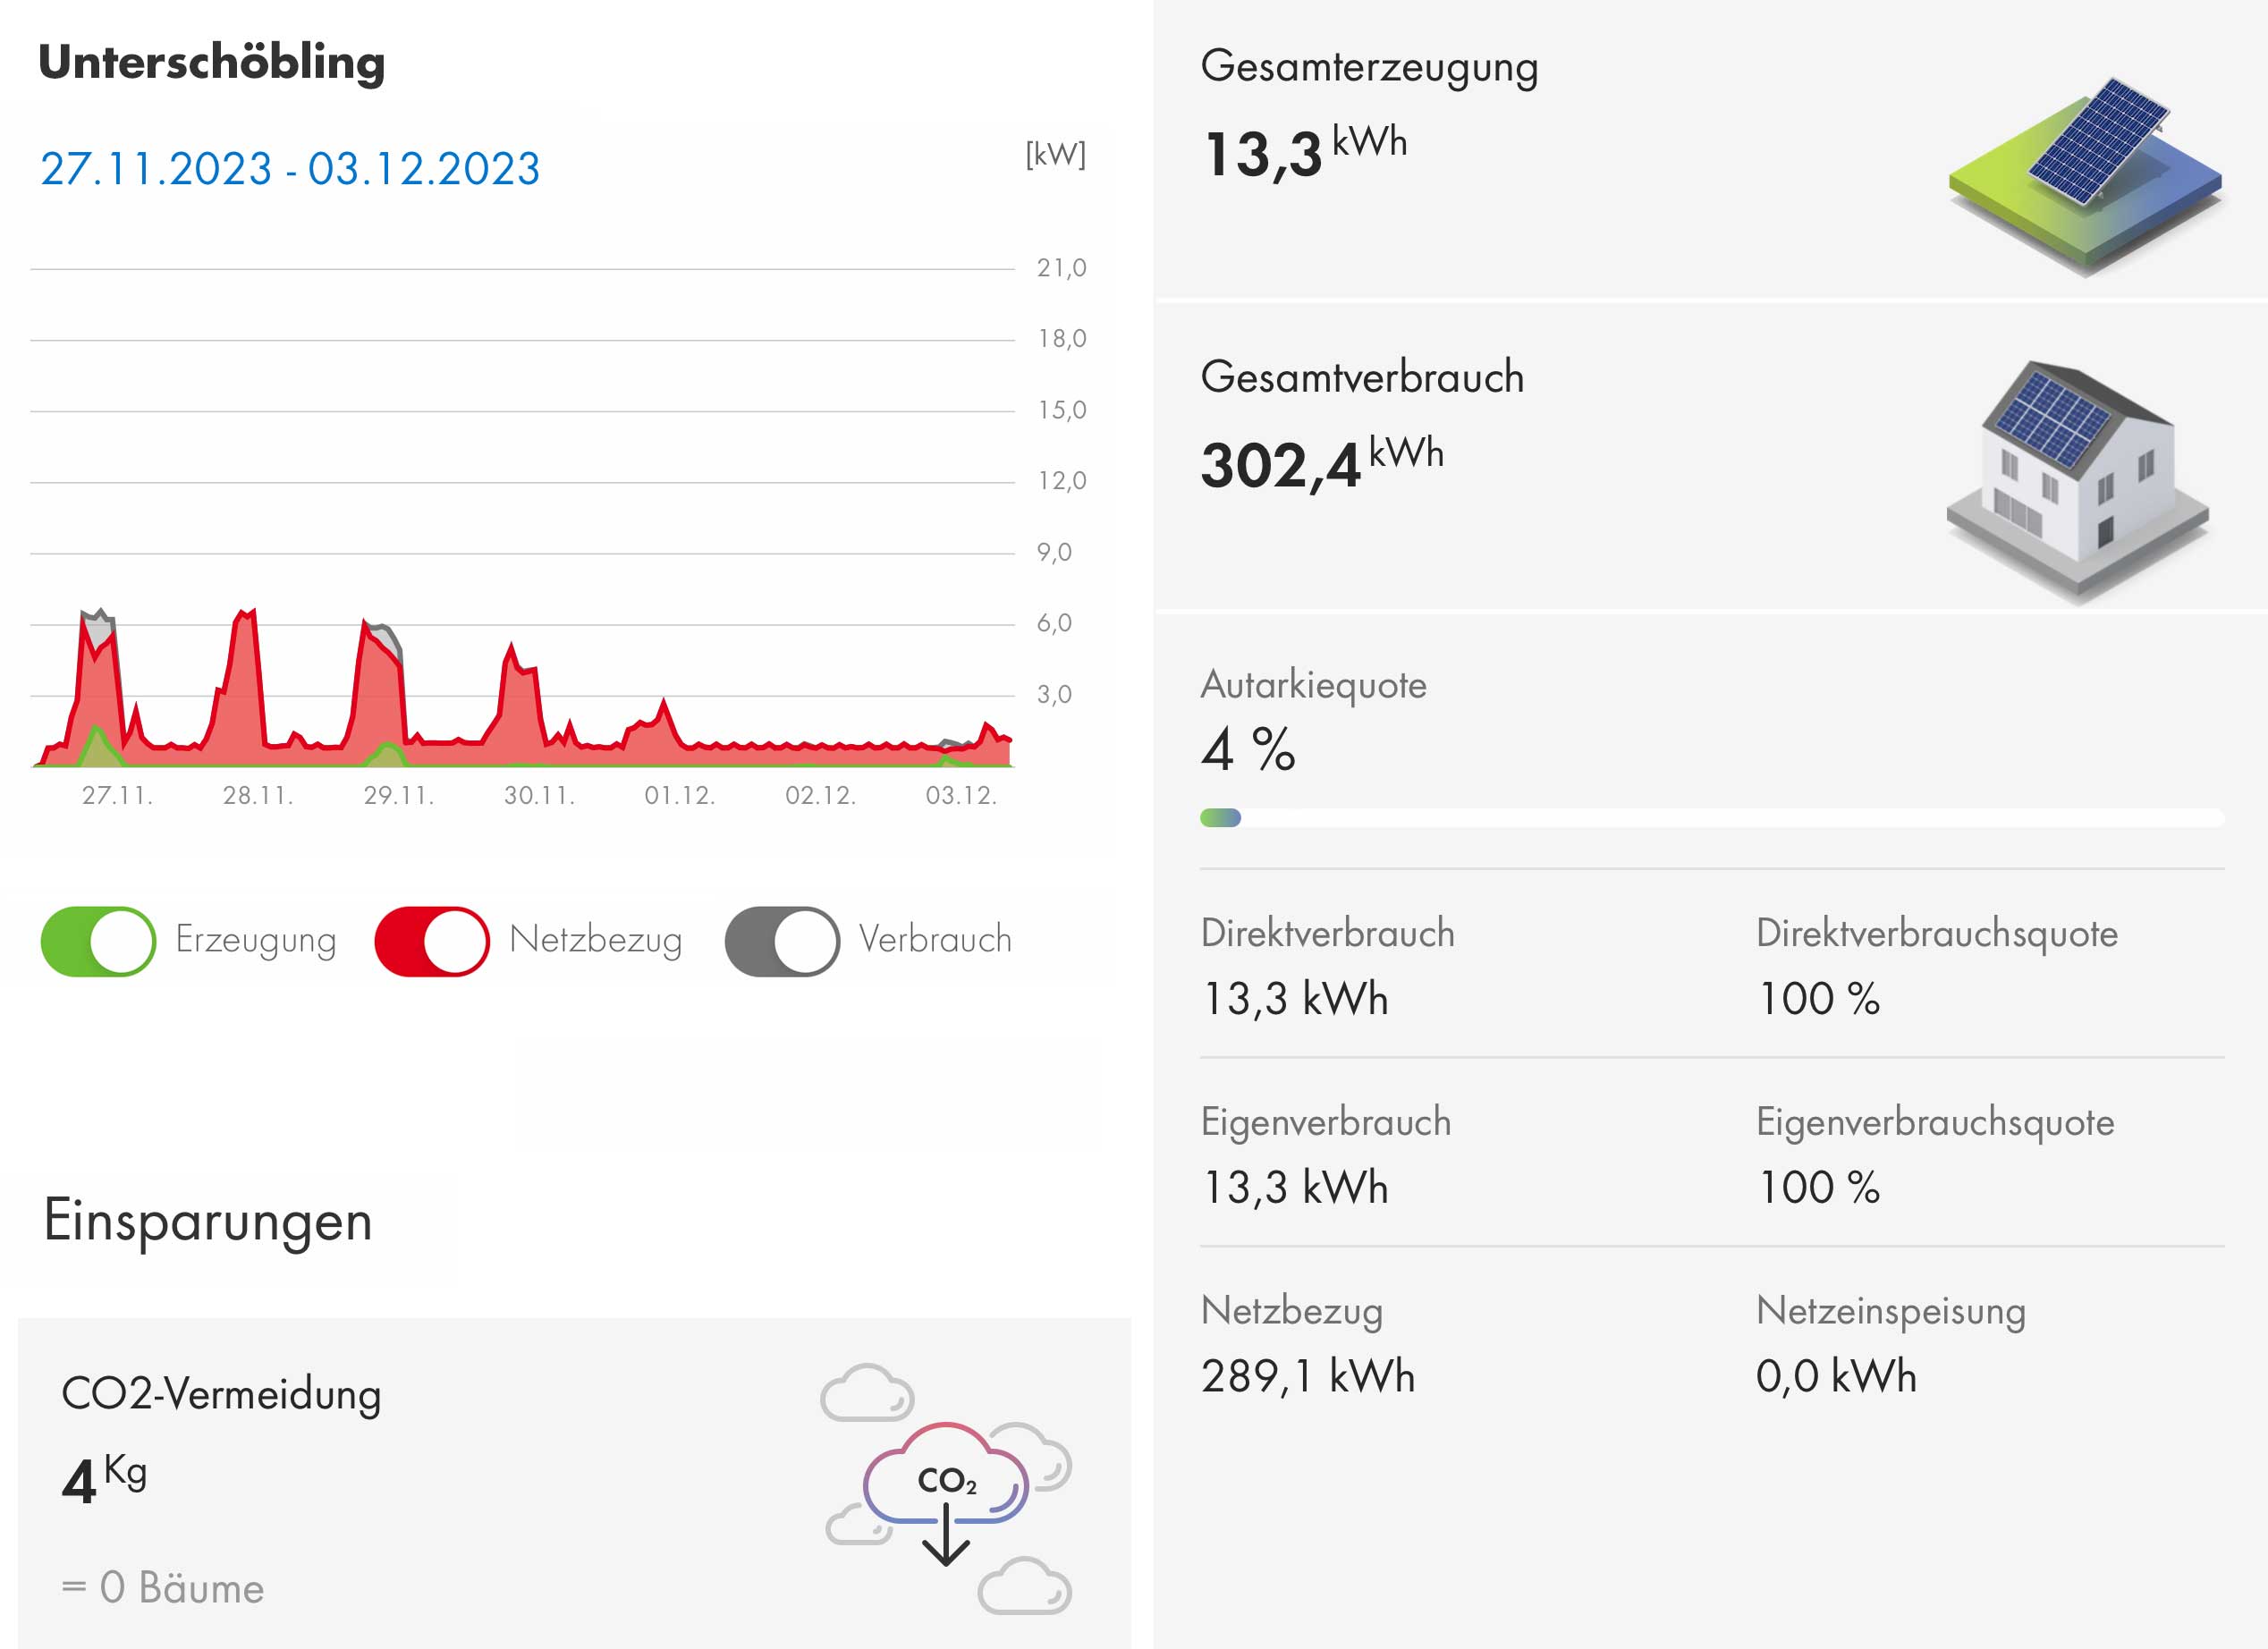
Task: Click the Direktverbrauchsquote 100 % value
Action: click(1819, 998)
